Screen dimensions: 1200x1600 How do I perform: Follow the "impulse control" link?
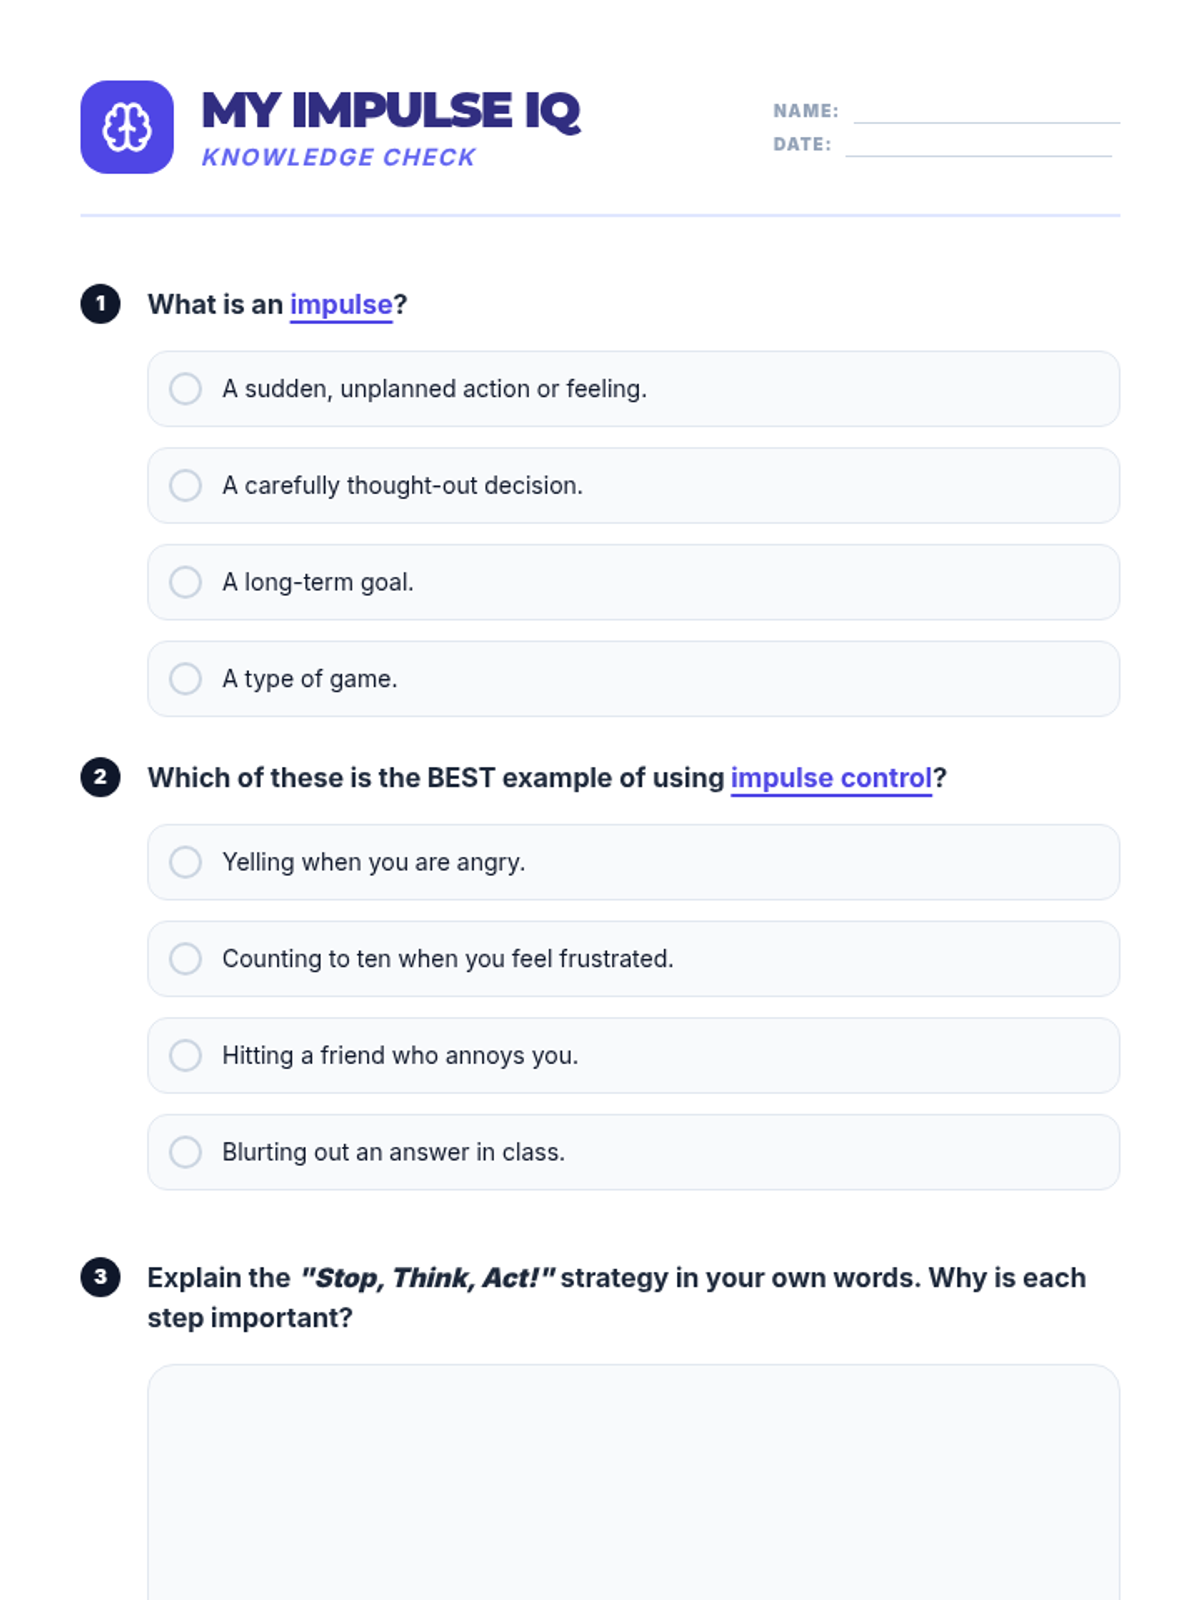pyautogui.click(x=831, y=778)
